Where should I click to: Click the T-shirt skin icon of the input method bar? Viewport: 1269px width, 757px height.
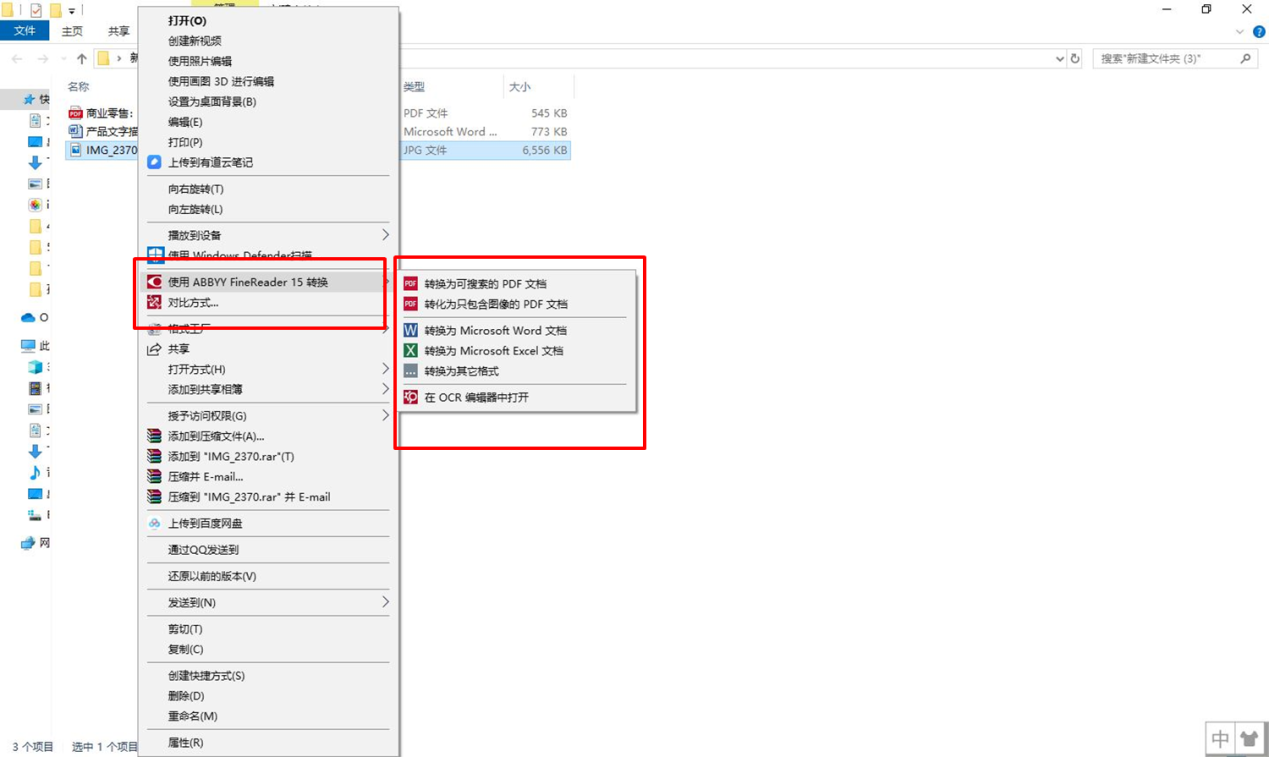1249,739
